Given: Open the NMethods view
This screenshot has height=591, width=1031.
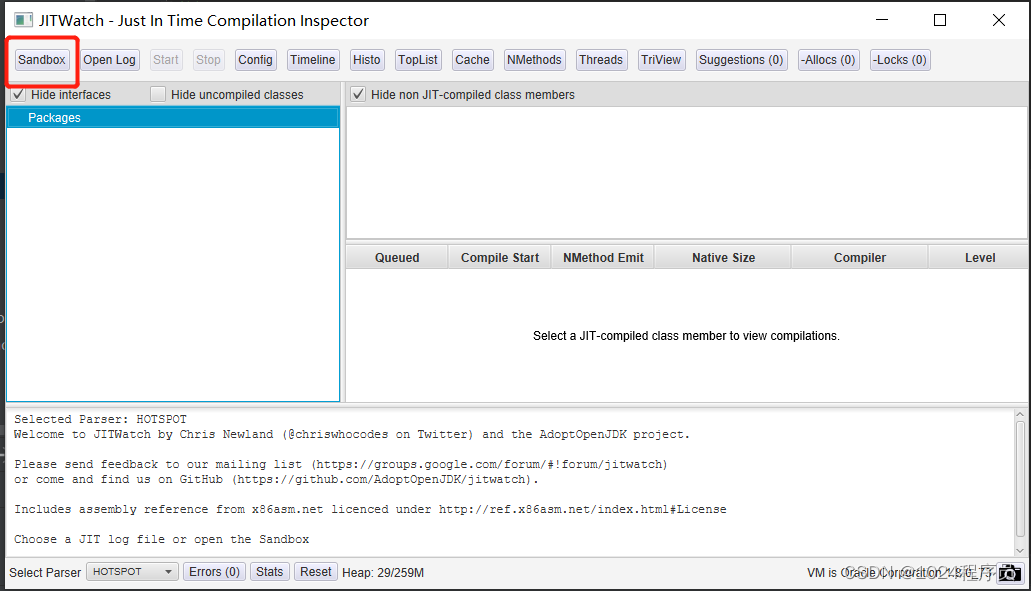Looking at the screenshot, I should pyautogui.click(x=534, y=60).
